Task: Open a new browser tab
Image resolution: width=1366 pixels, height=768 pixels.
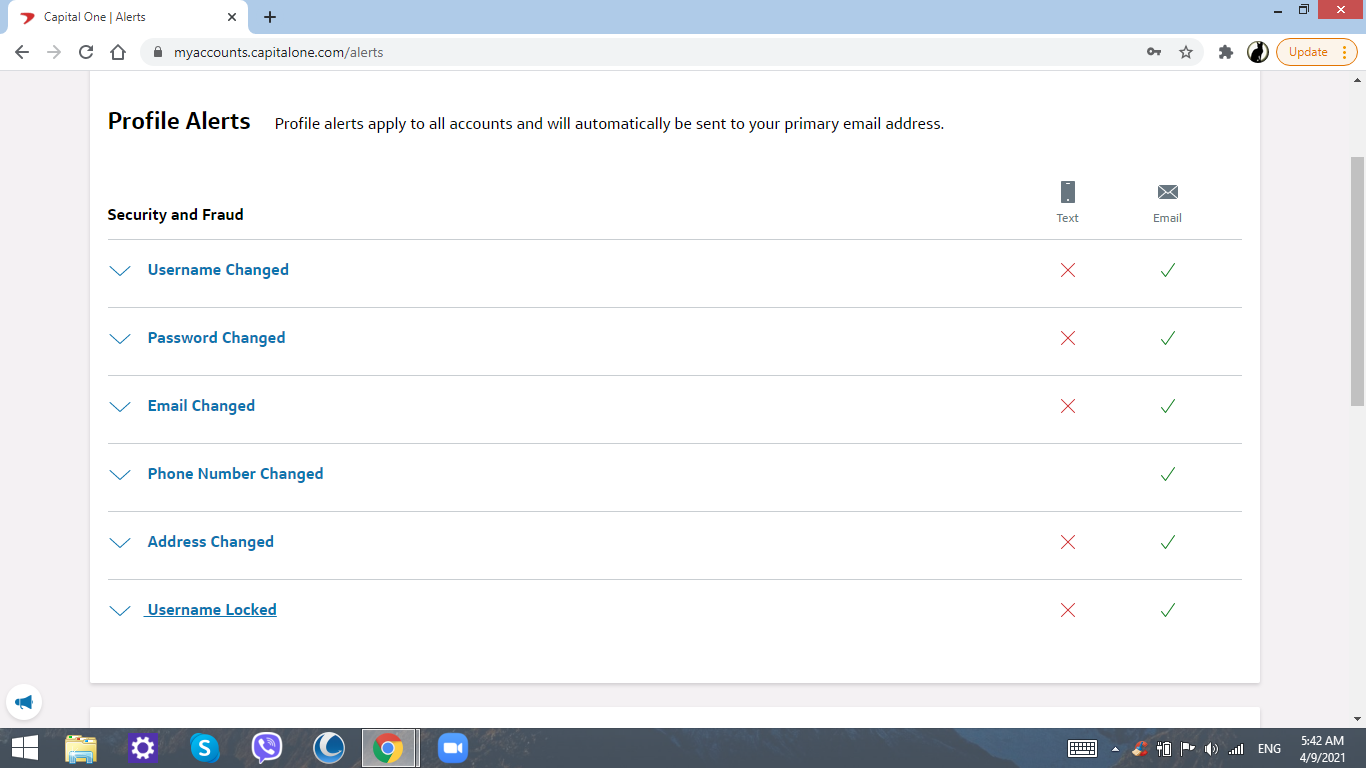Action: point(270,17)
